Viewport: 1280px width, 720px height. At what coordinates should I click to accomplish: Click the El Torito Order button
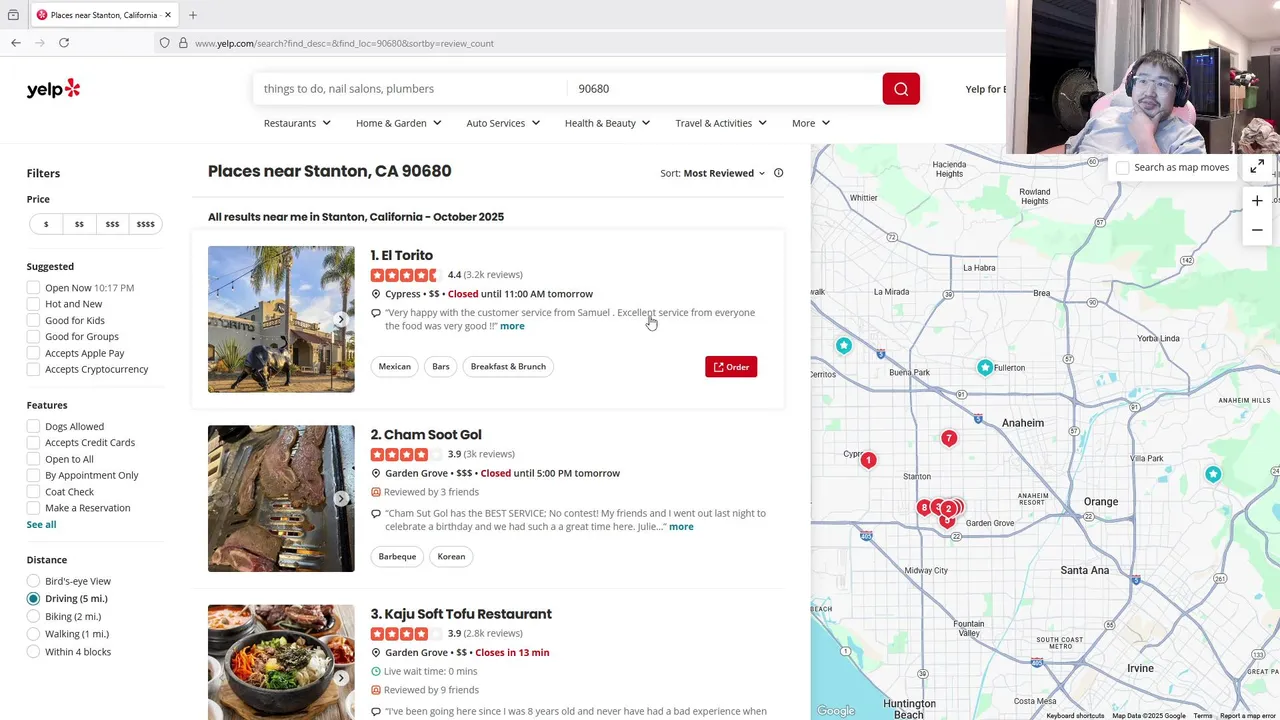pyautogui.click(x=731, y=367)
